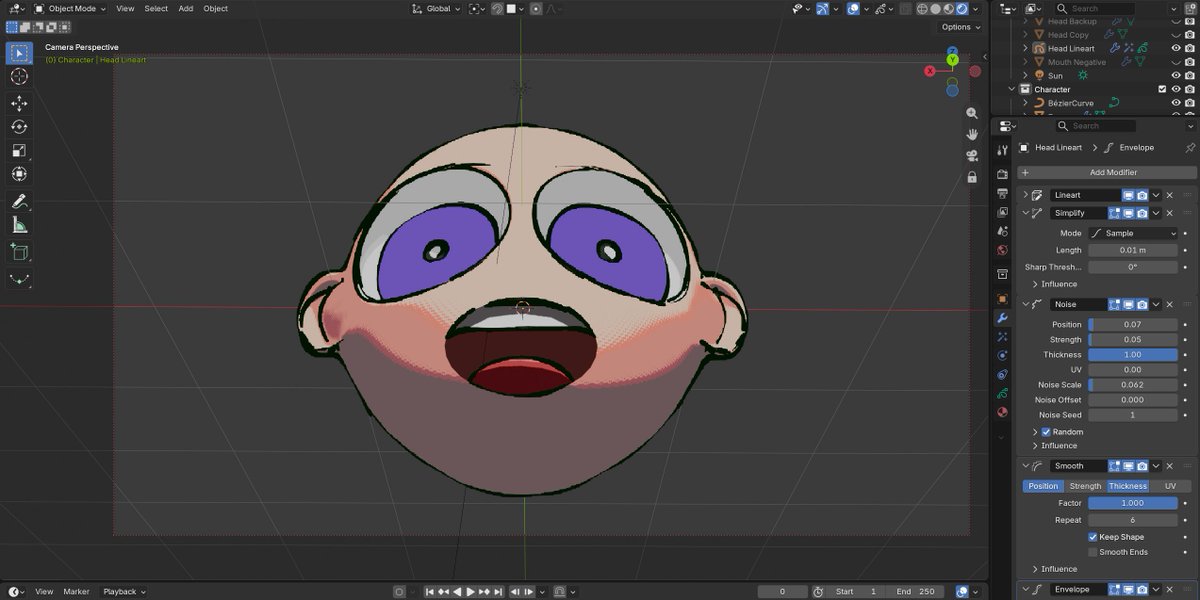Open the timeline Marker menu
1200x600 pixels.
(77, 592)
